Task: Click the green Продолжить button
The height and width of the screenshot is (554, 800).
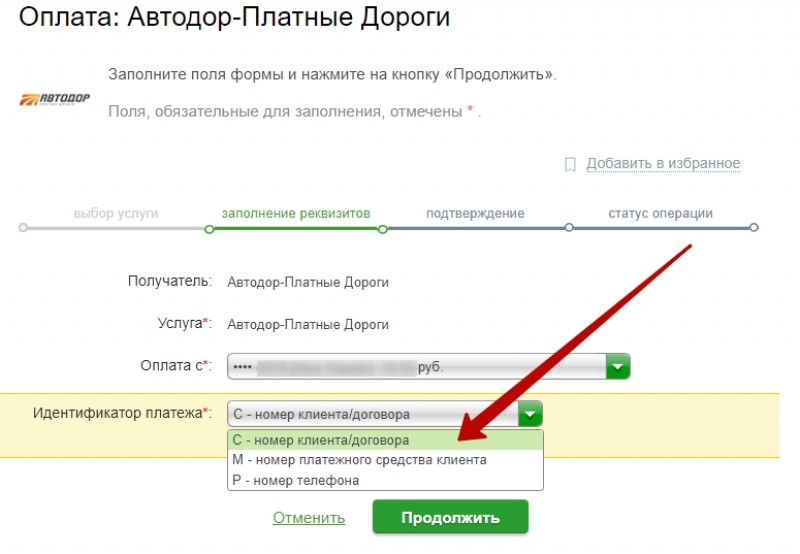Action: pyautogui.click(x=451, y=517)
